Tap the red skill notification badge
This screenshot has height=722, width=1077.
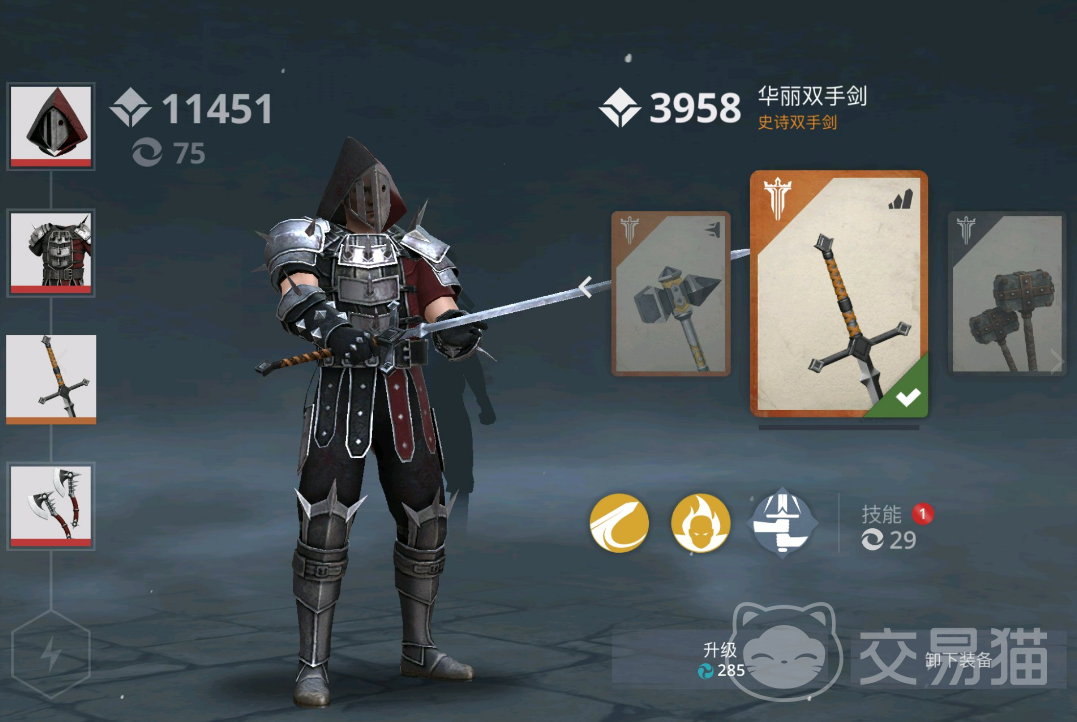pos(922,513)
